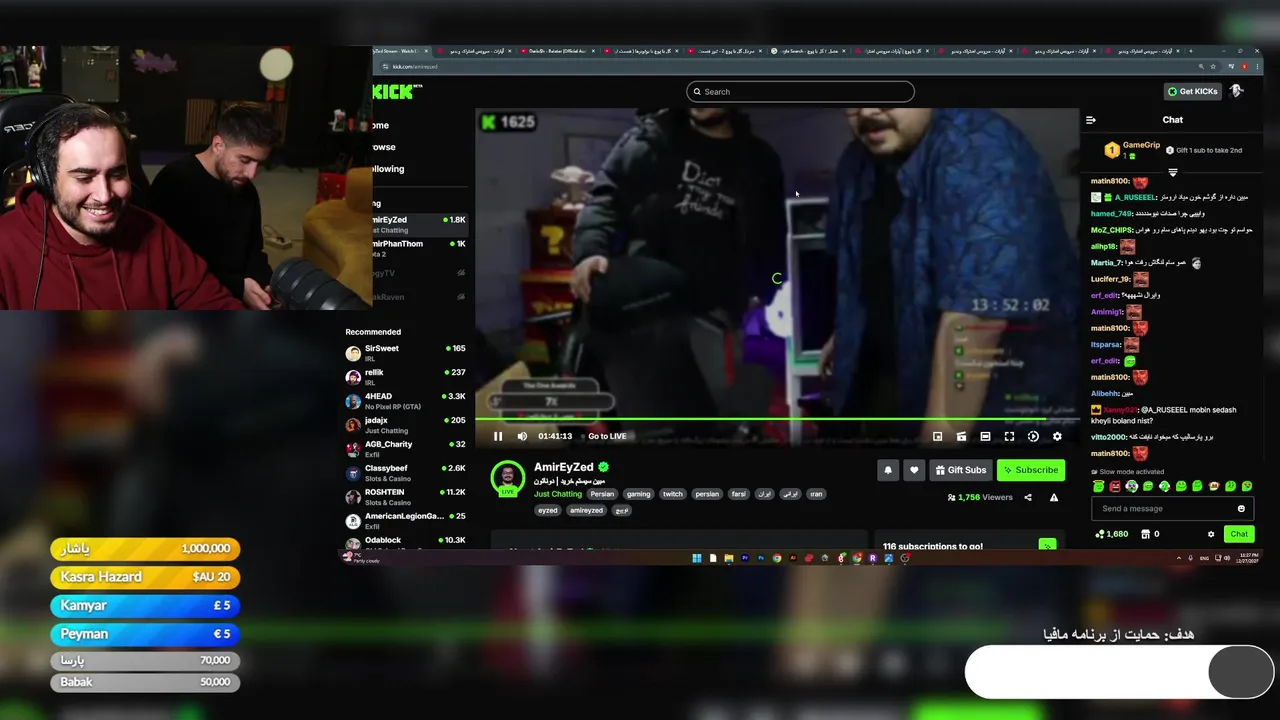
Task: Open the Just Chatting category link
Action: [x=558, y=494]
